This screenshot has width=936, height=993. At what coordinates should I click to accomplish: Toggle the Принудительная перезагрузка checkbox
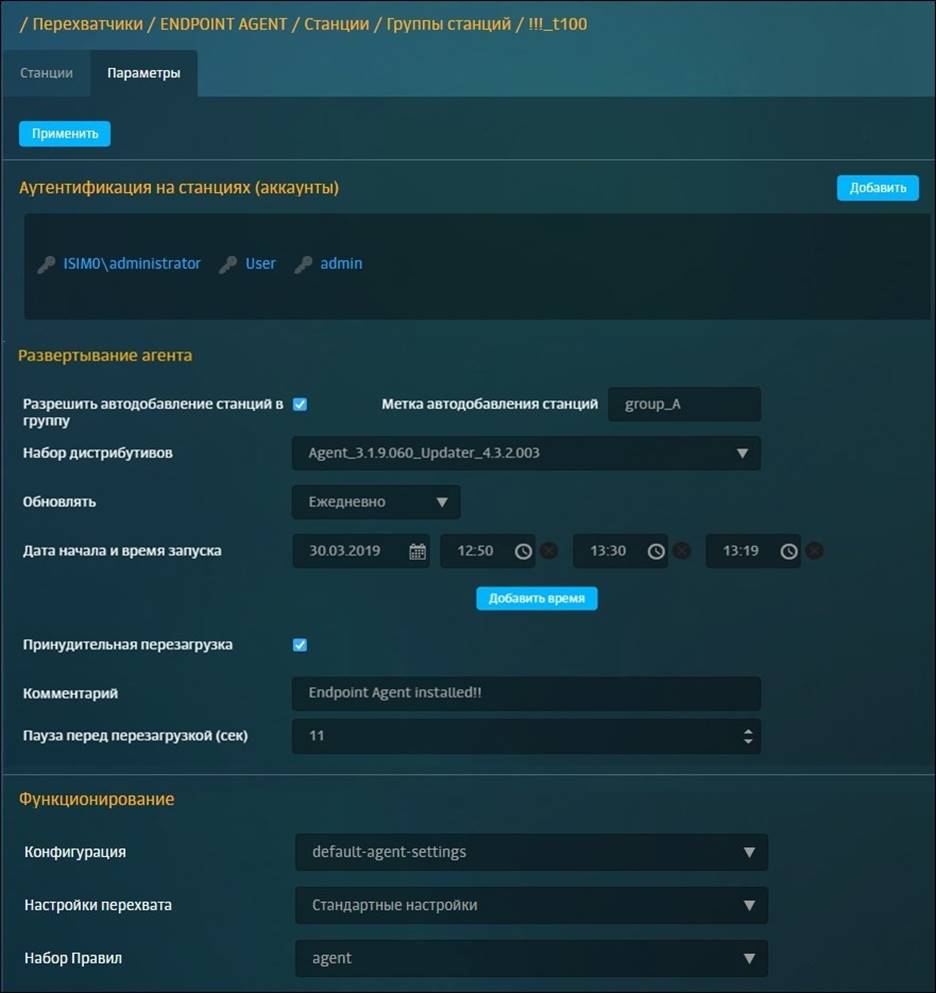300,645
